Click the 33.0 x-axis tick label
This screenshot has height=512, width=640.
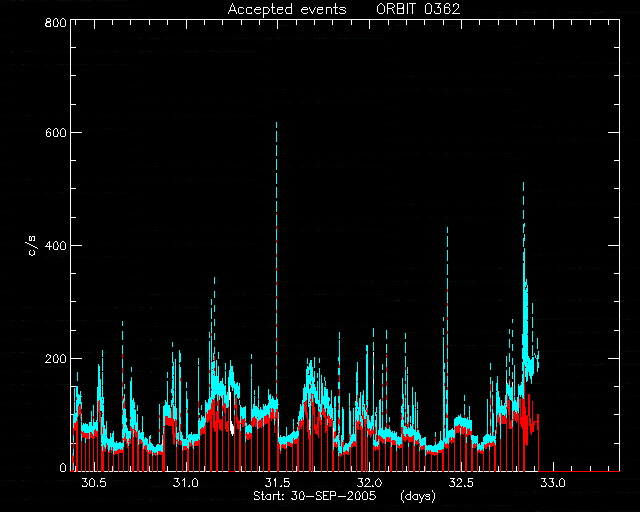(553, 483)
